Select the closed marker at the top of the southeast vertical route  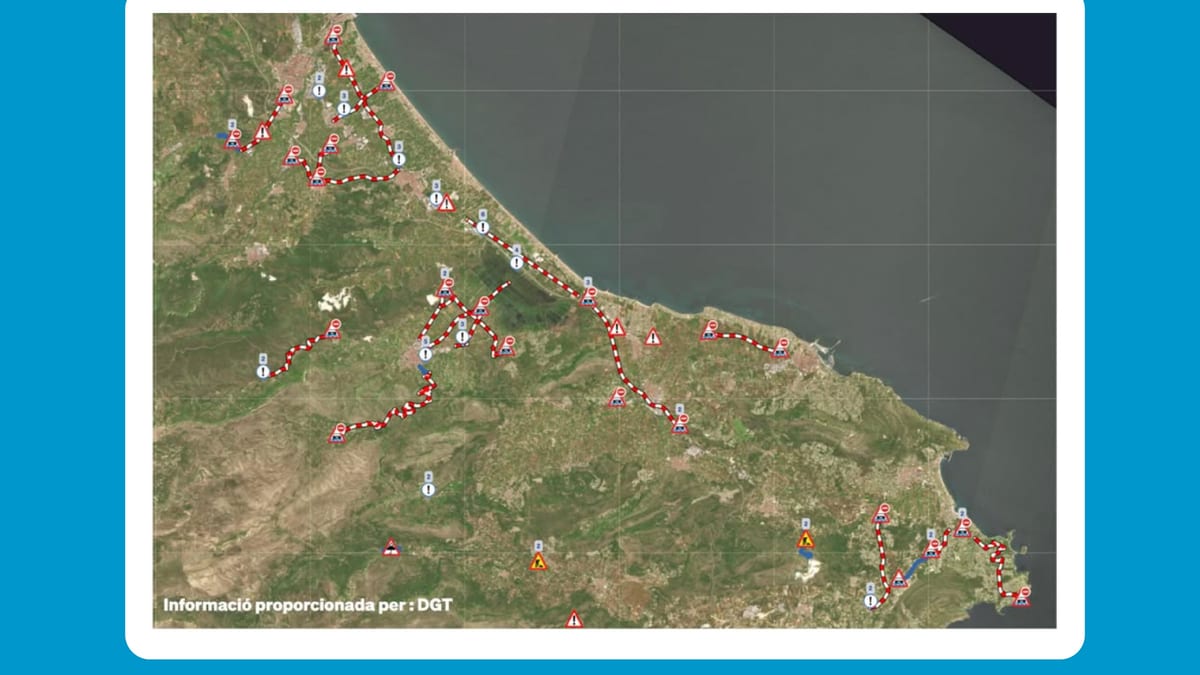tap(880, 512)
